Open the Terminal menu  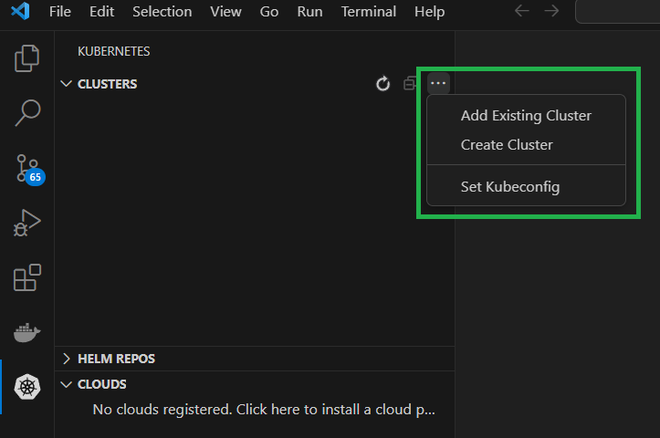[368, 12]
